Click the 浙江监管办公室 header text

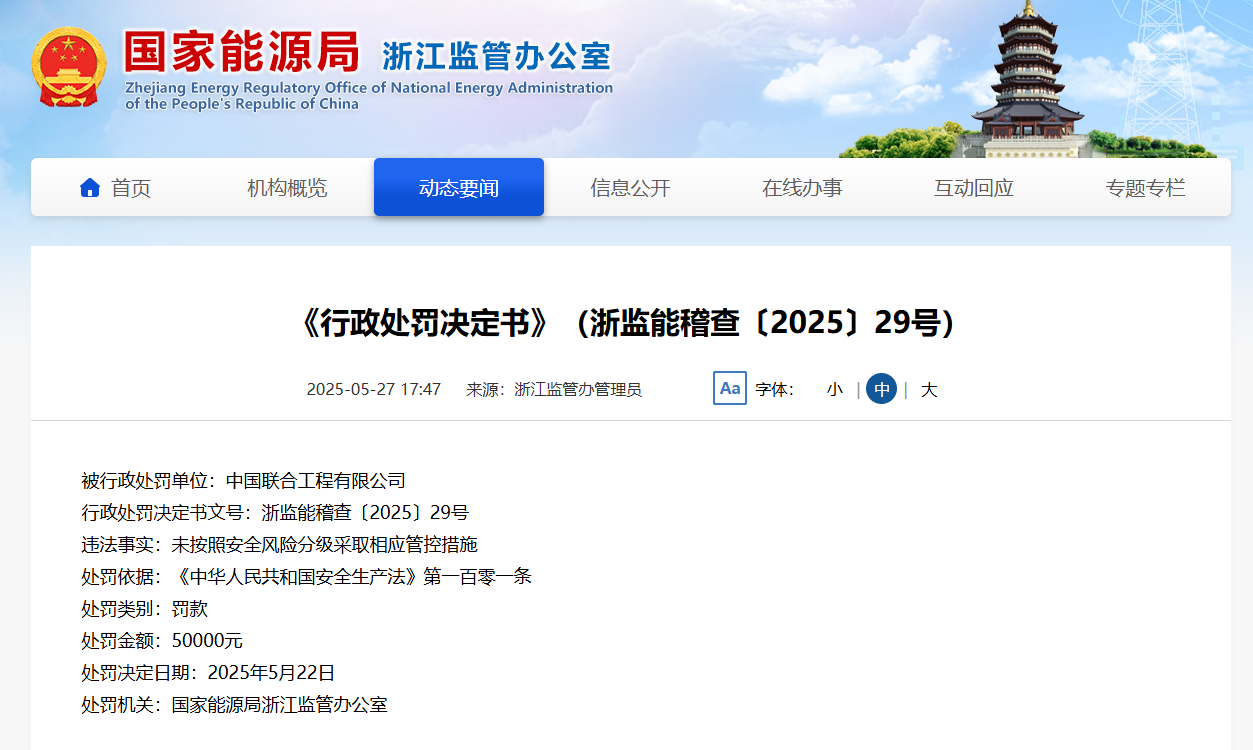(x=496, y=55)
